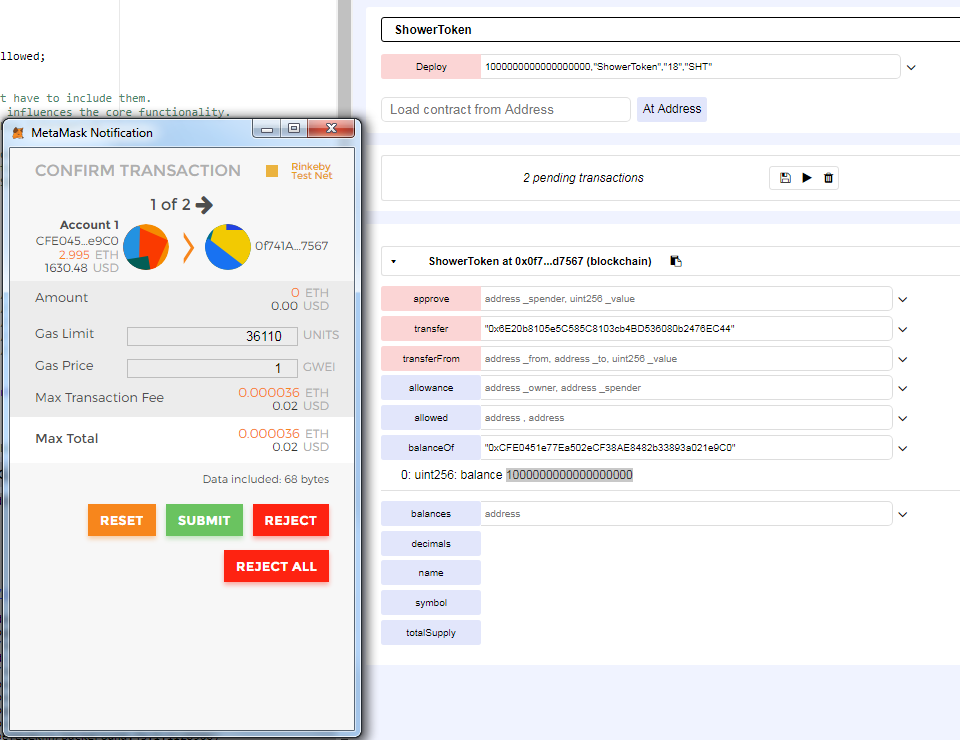Click SUBMIT to confirm the transaction
This screenshot has width=960, height=740.
click(x=204, y=520)
